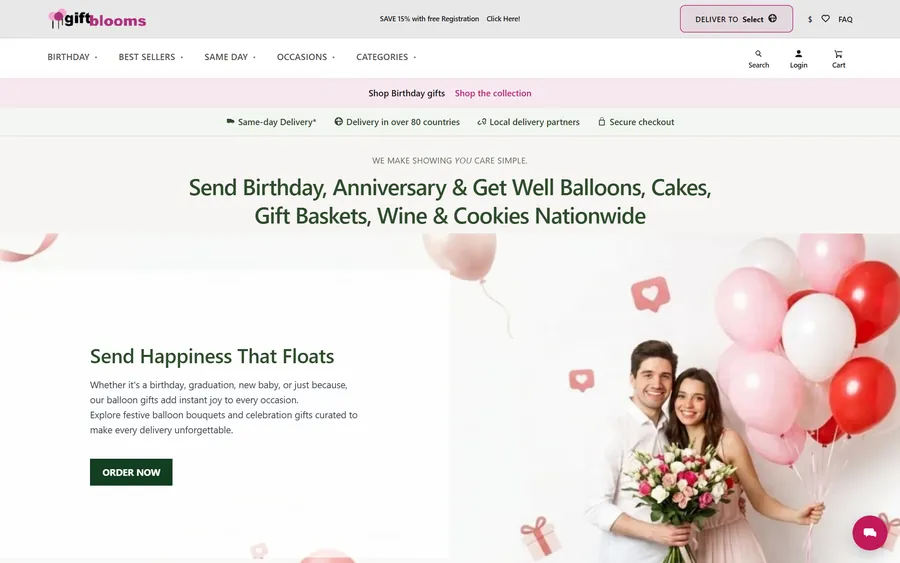Open the shopping Cart icon
Viewport: 900px width, 563px height.
[839, 53]
